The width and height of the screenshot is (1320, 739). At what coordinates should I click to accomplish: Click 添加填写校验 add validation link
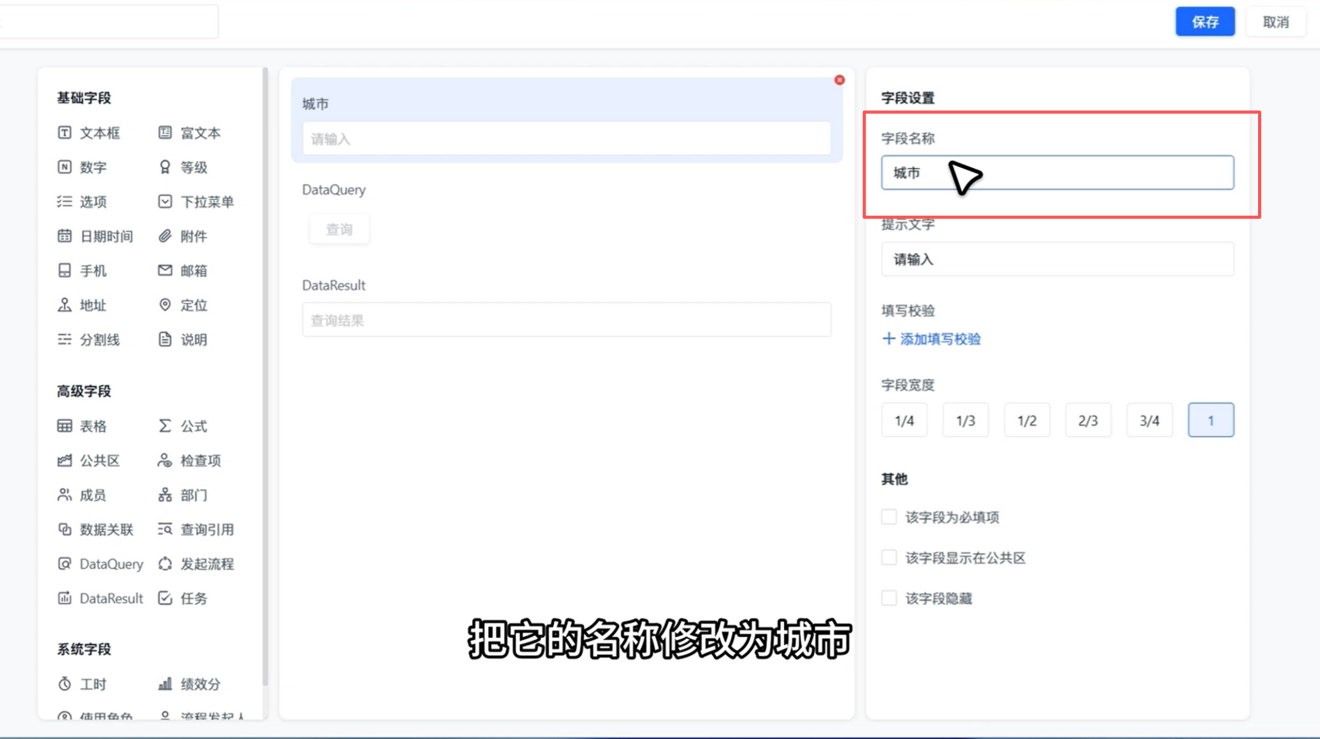point(931,339)
